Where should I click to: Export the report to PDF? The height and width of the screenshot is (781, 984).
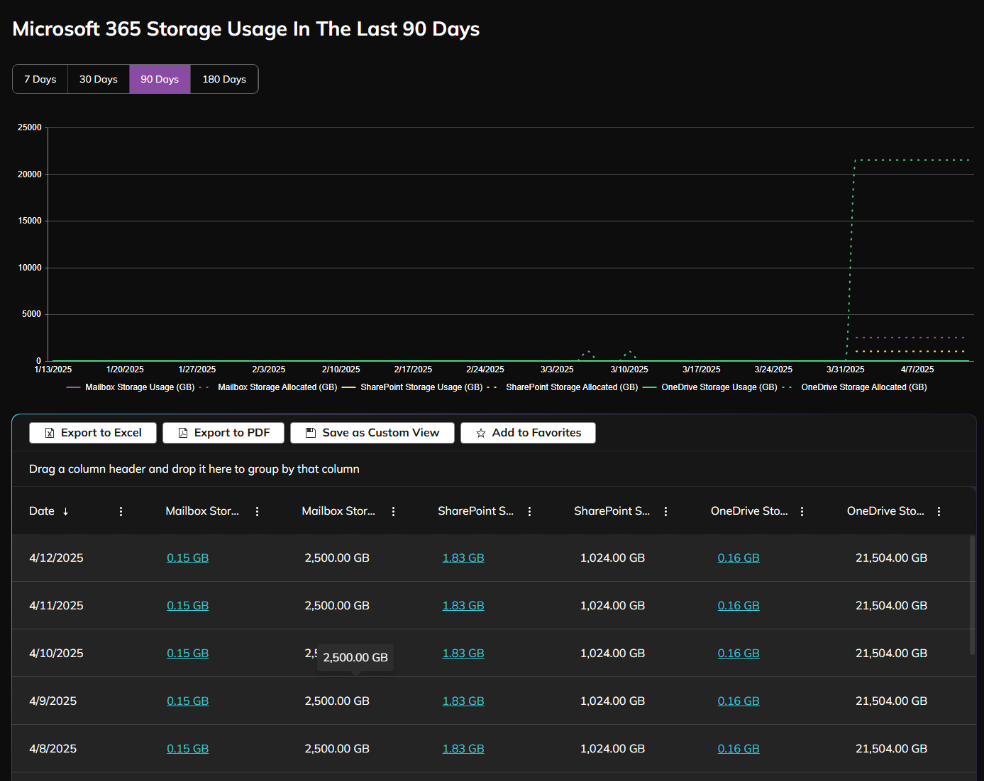pyautogui.click(x=223, y=433)
